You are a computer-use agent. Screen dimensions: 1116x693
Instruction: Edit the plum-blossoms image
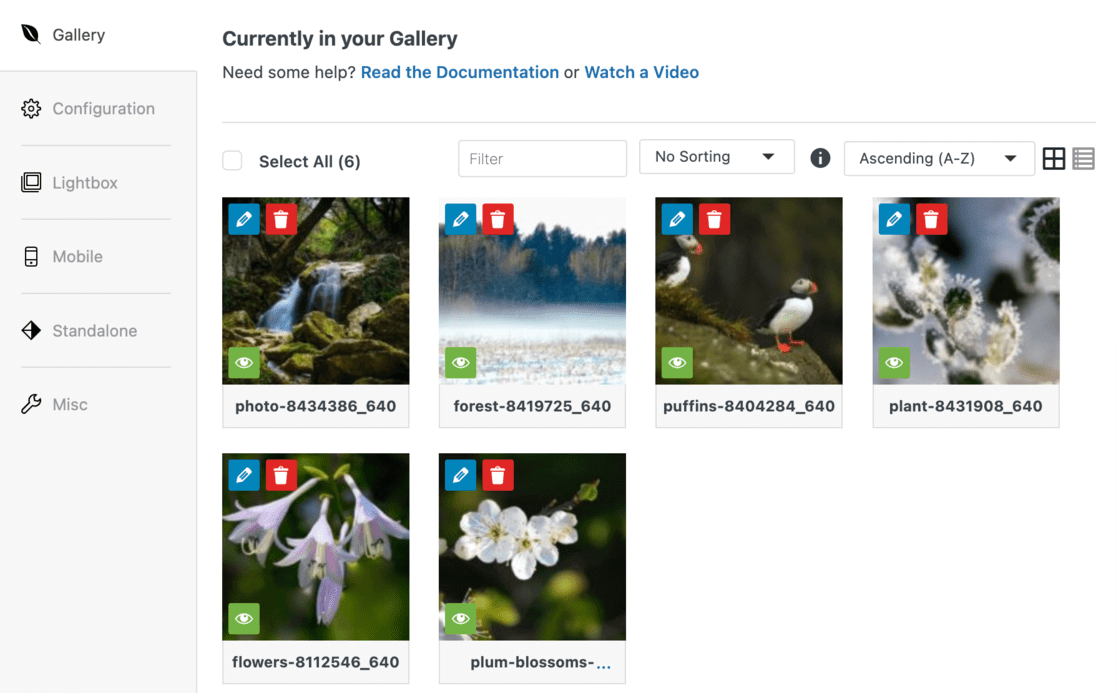coord(460,475)
